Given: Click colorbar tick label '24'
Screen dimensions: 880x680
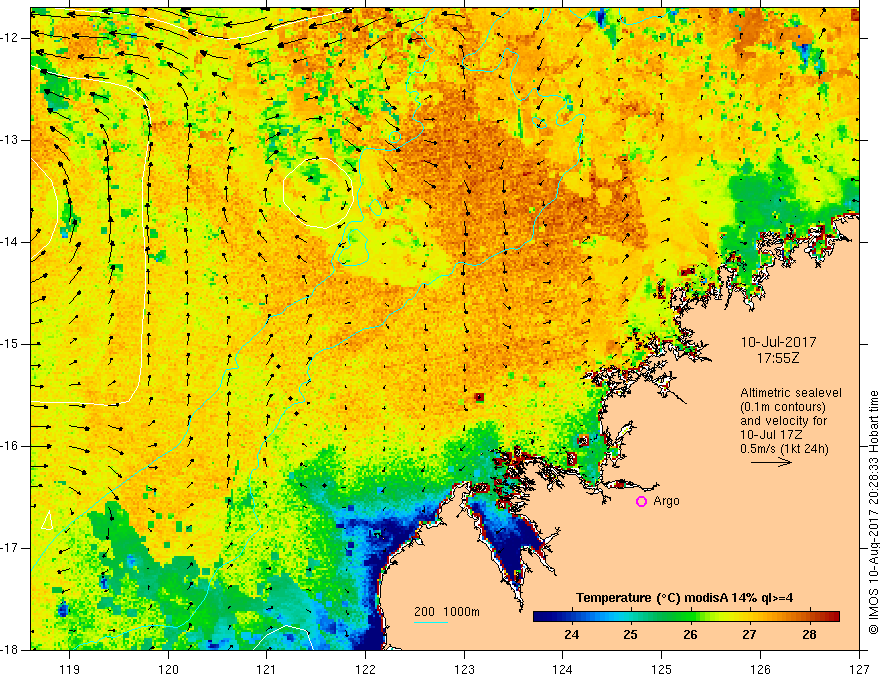Looking at the screenshot, I should pyautogui.click(x=572, y=635).
